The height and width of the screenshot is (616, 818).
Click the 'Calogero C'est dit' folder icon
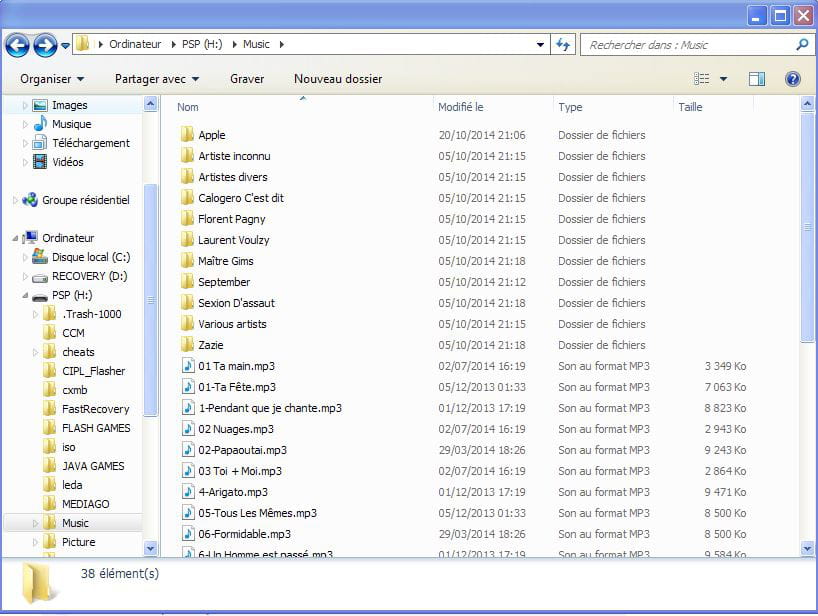pos(188,198)
